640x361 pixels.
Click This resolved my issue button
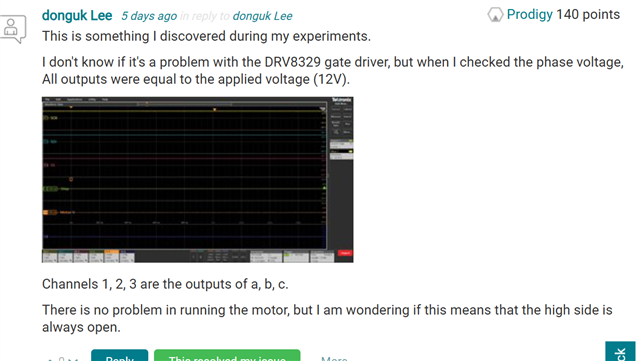tap(227, 355)
